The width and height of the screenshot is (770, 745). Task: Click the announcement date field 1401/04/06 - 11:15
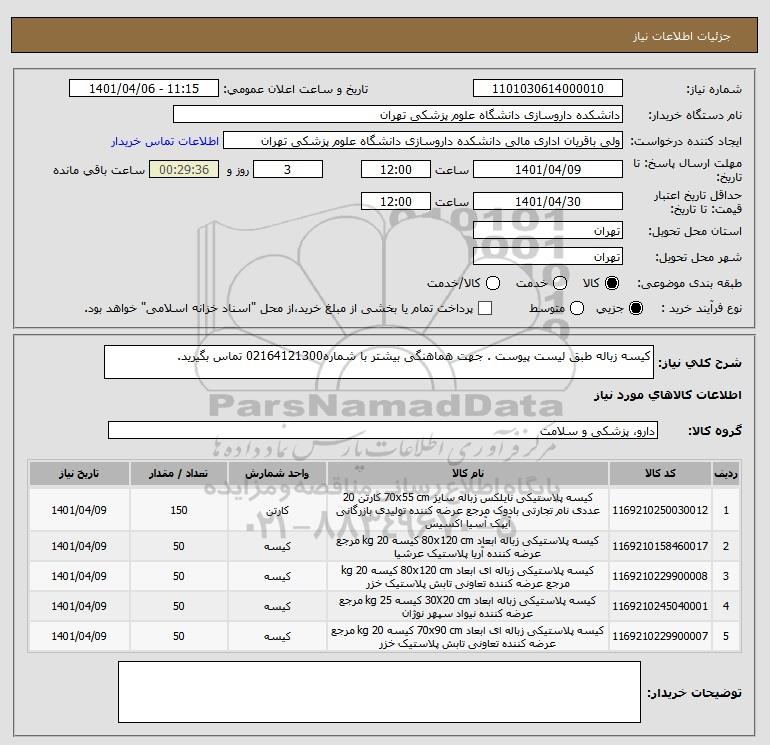click(x=144, y=88)
